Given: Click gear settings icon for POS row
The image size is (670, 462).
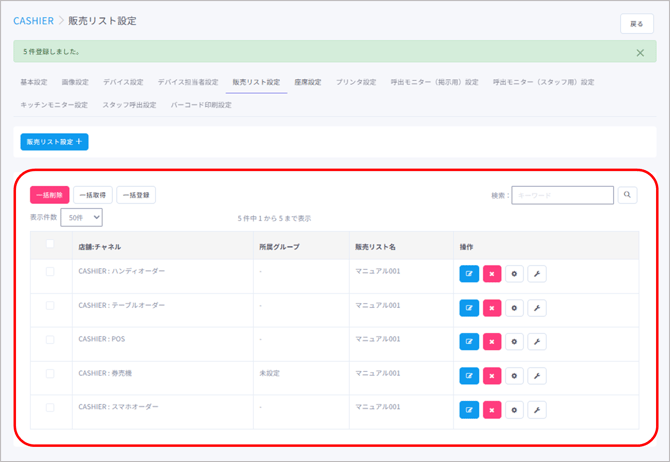Looking at the screenshot, I should [x=514, y=342].
